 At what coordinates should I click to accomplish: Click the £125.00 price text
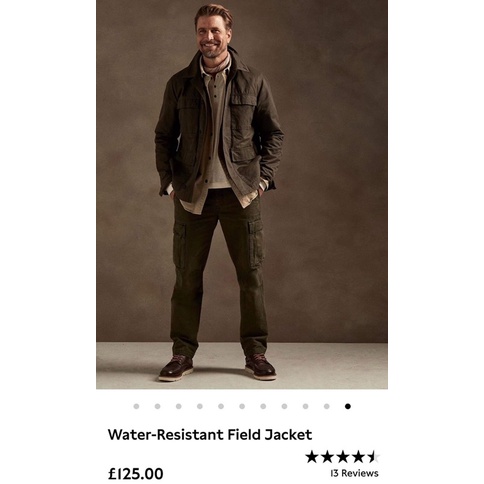[136, 474]
